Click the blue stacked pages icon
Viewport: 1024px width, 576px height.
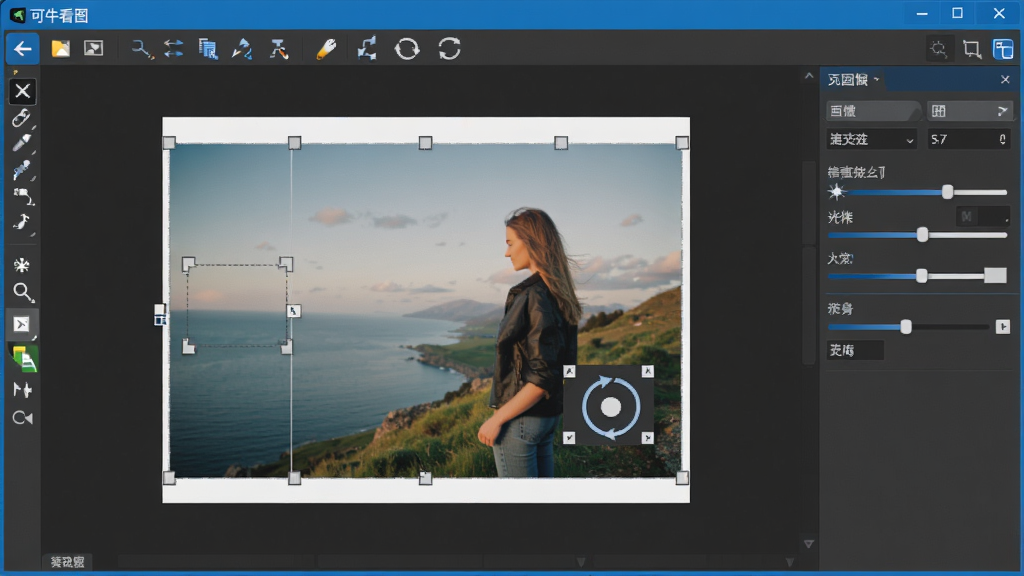[208, 49]
